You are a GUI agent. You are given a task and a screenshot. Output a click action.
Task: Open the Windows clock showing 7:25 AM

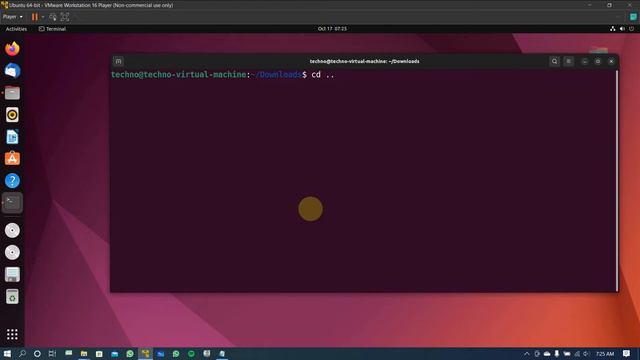tap(605, 354)
